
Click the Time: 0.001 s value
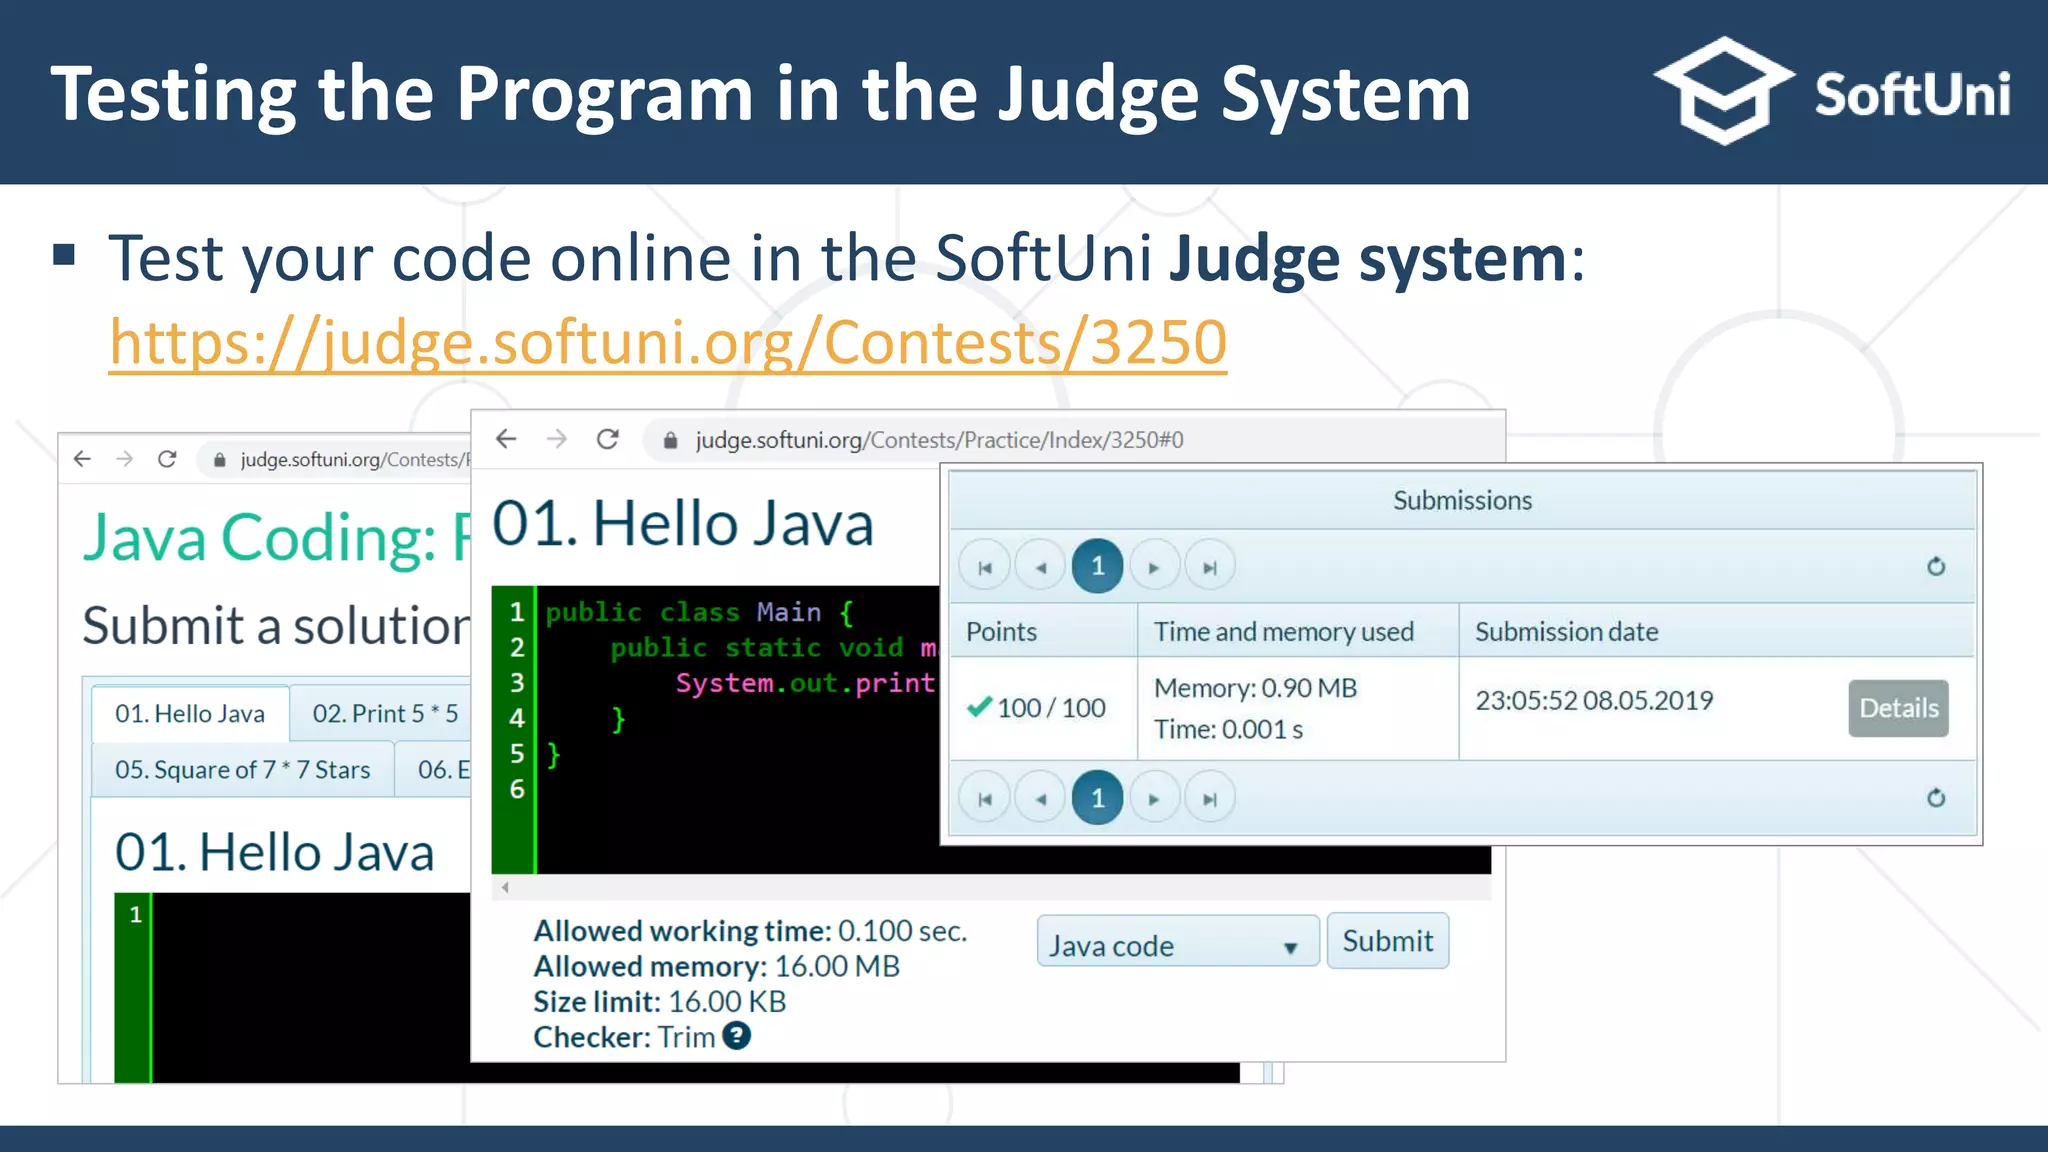[x=1228, y=729]
